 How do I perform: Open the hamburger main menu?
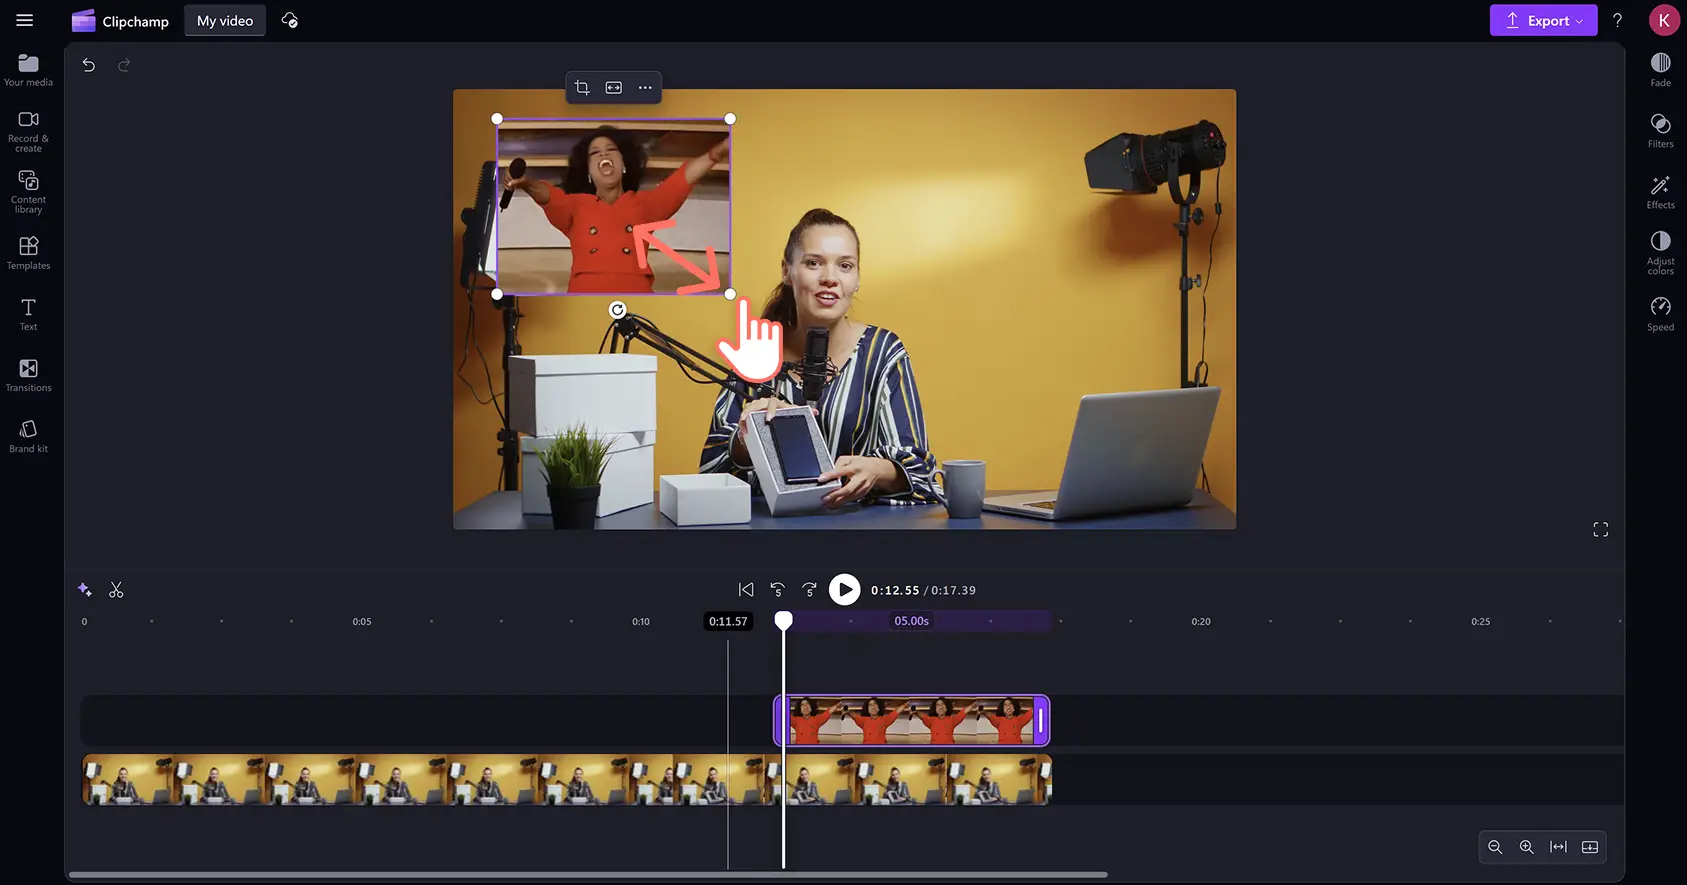coord(25,20)
